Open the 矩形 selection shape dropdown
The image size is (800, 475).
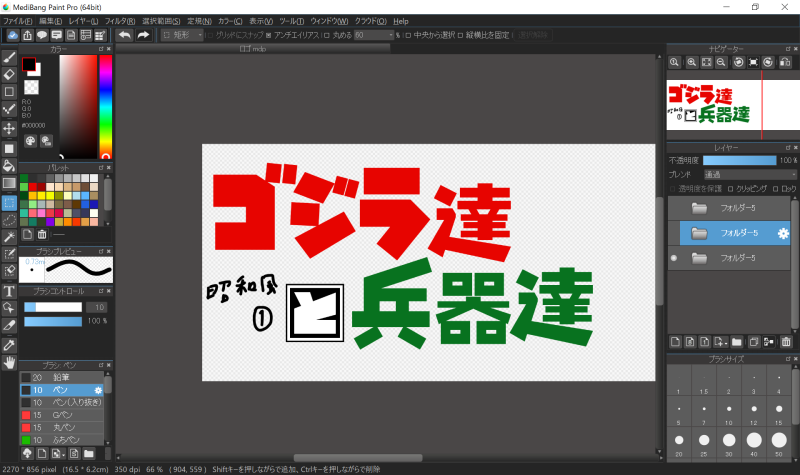pyautogui.click(x=182, y=35)
